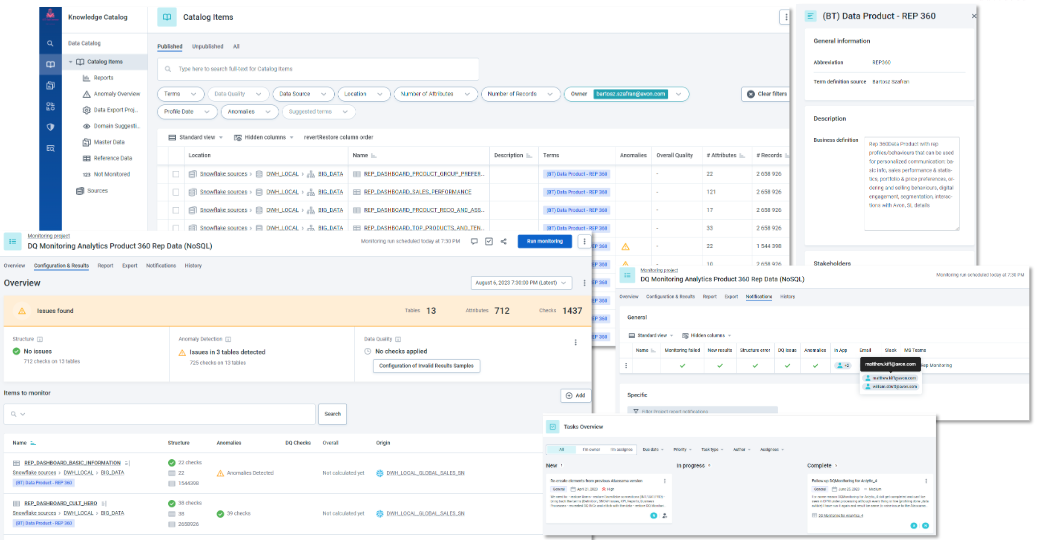1040x540 pixels.
Task: Click the sort icon beside the Name column in Catalog Items
Action: tap(373, 156)
